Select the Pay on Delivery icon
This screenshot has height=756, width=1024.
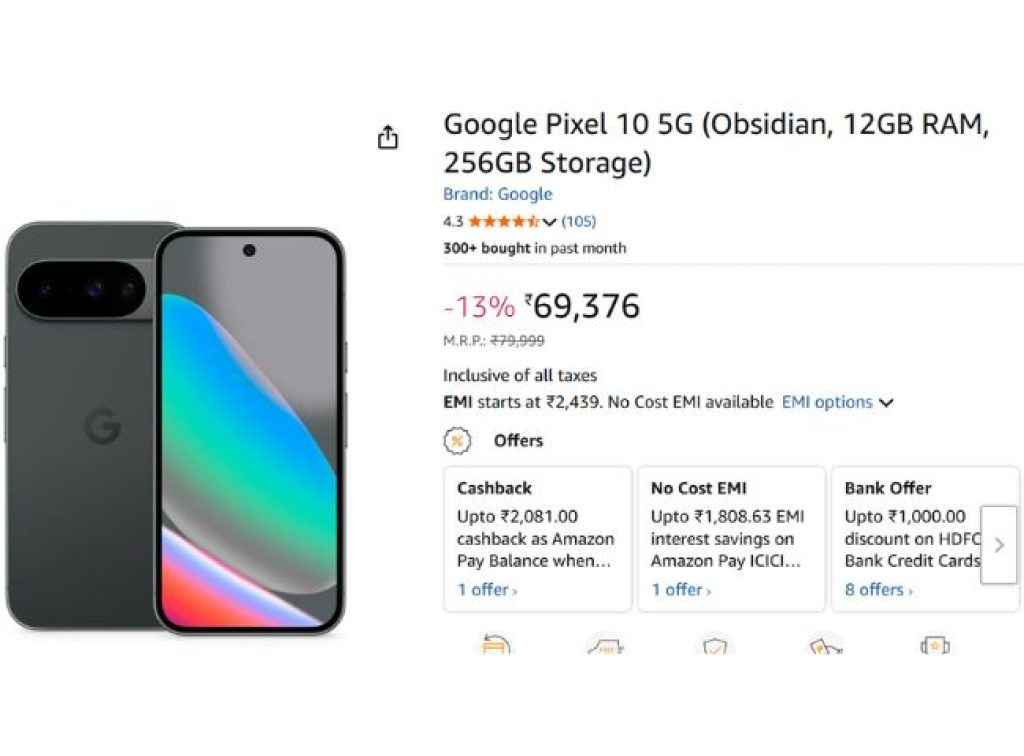pos(825,645)
